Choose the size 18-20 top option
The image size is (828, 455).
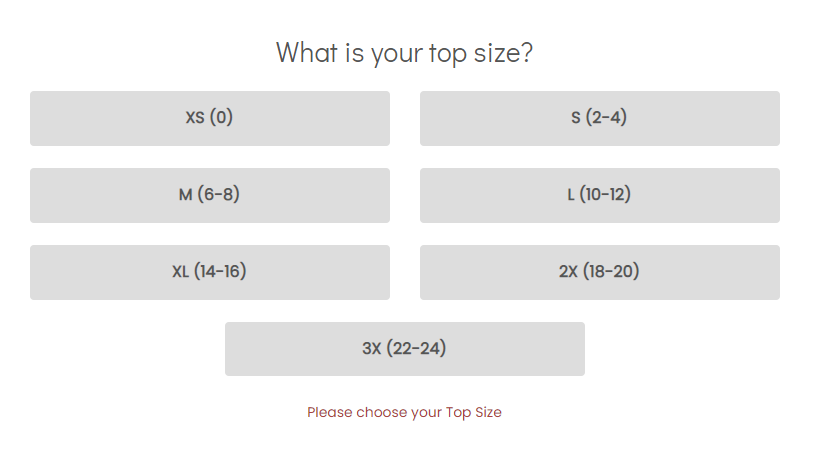599,272
